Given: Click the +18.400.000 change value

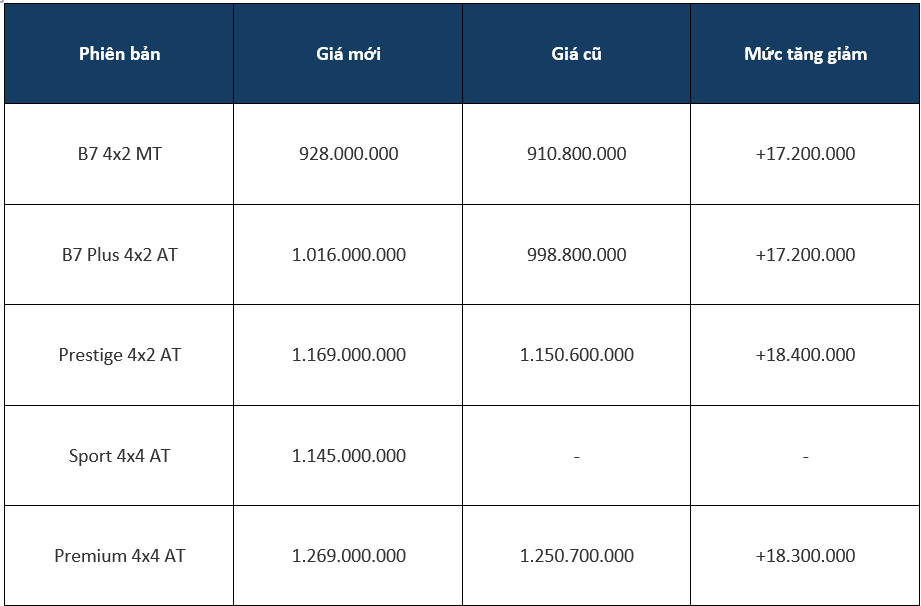Looking at the screenshot, I should 805,355.
